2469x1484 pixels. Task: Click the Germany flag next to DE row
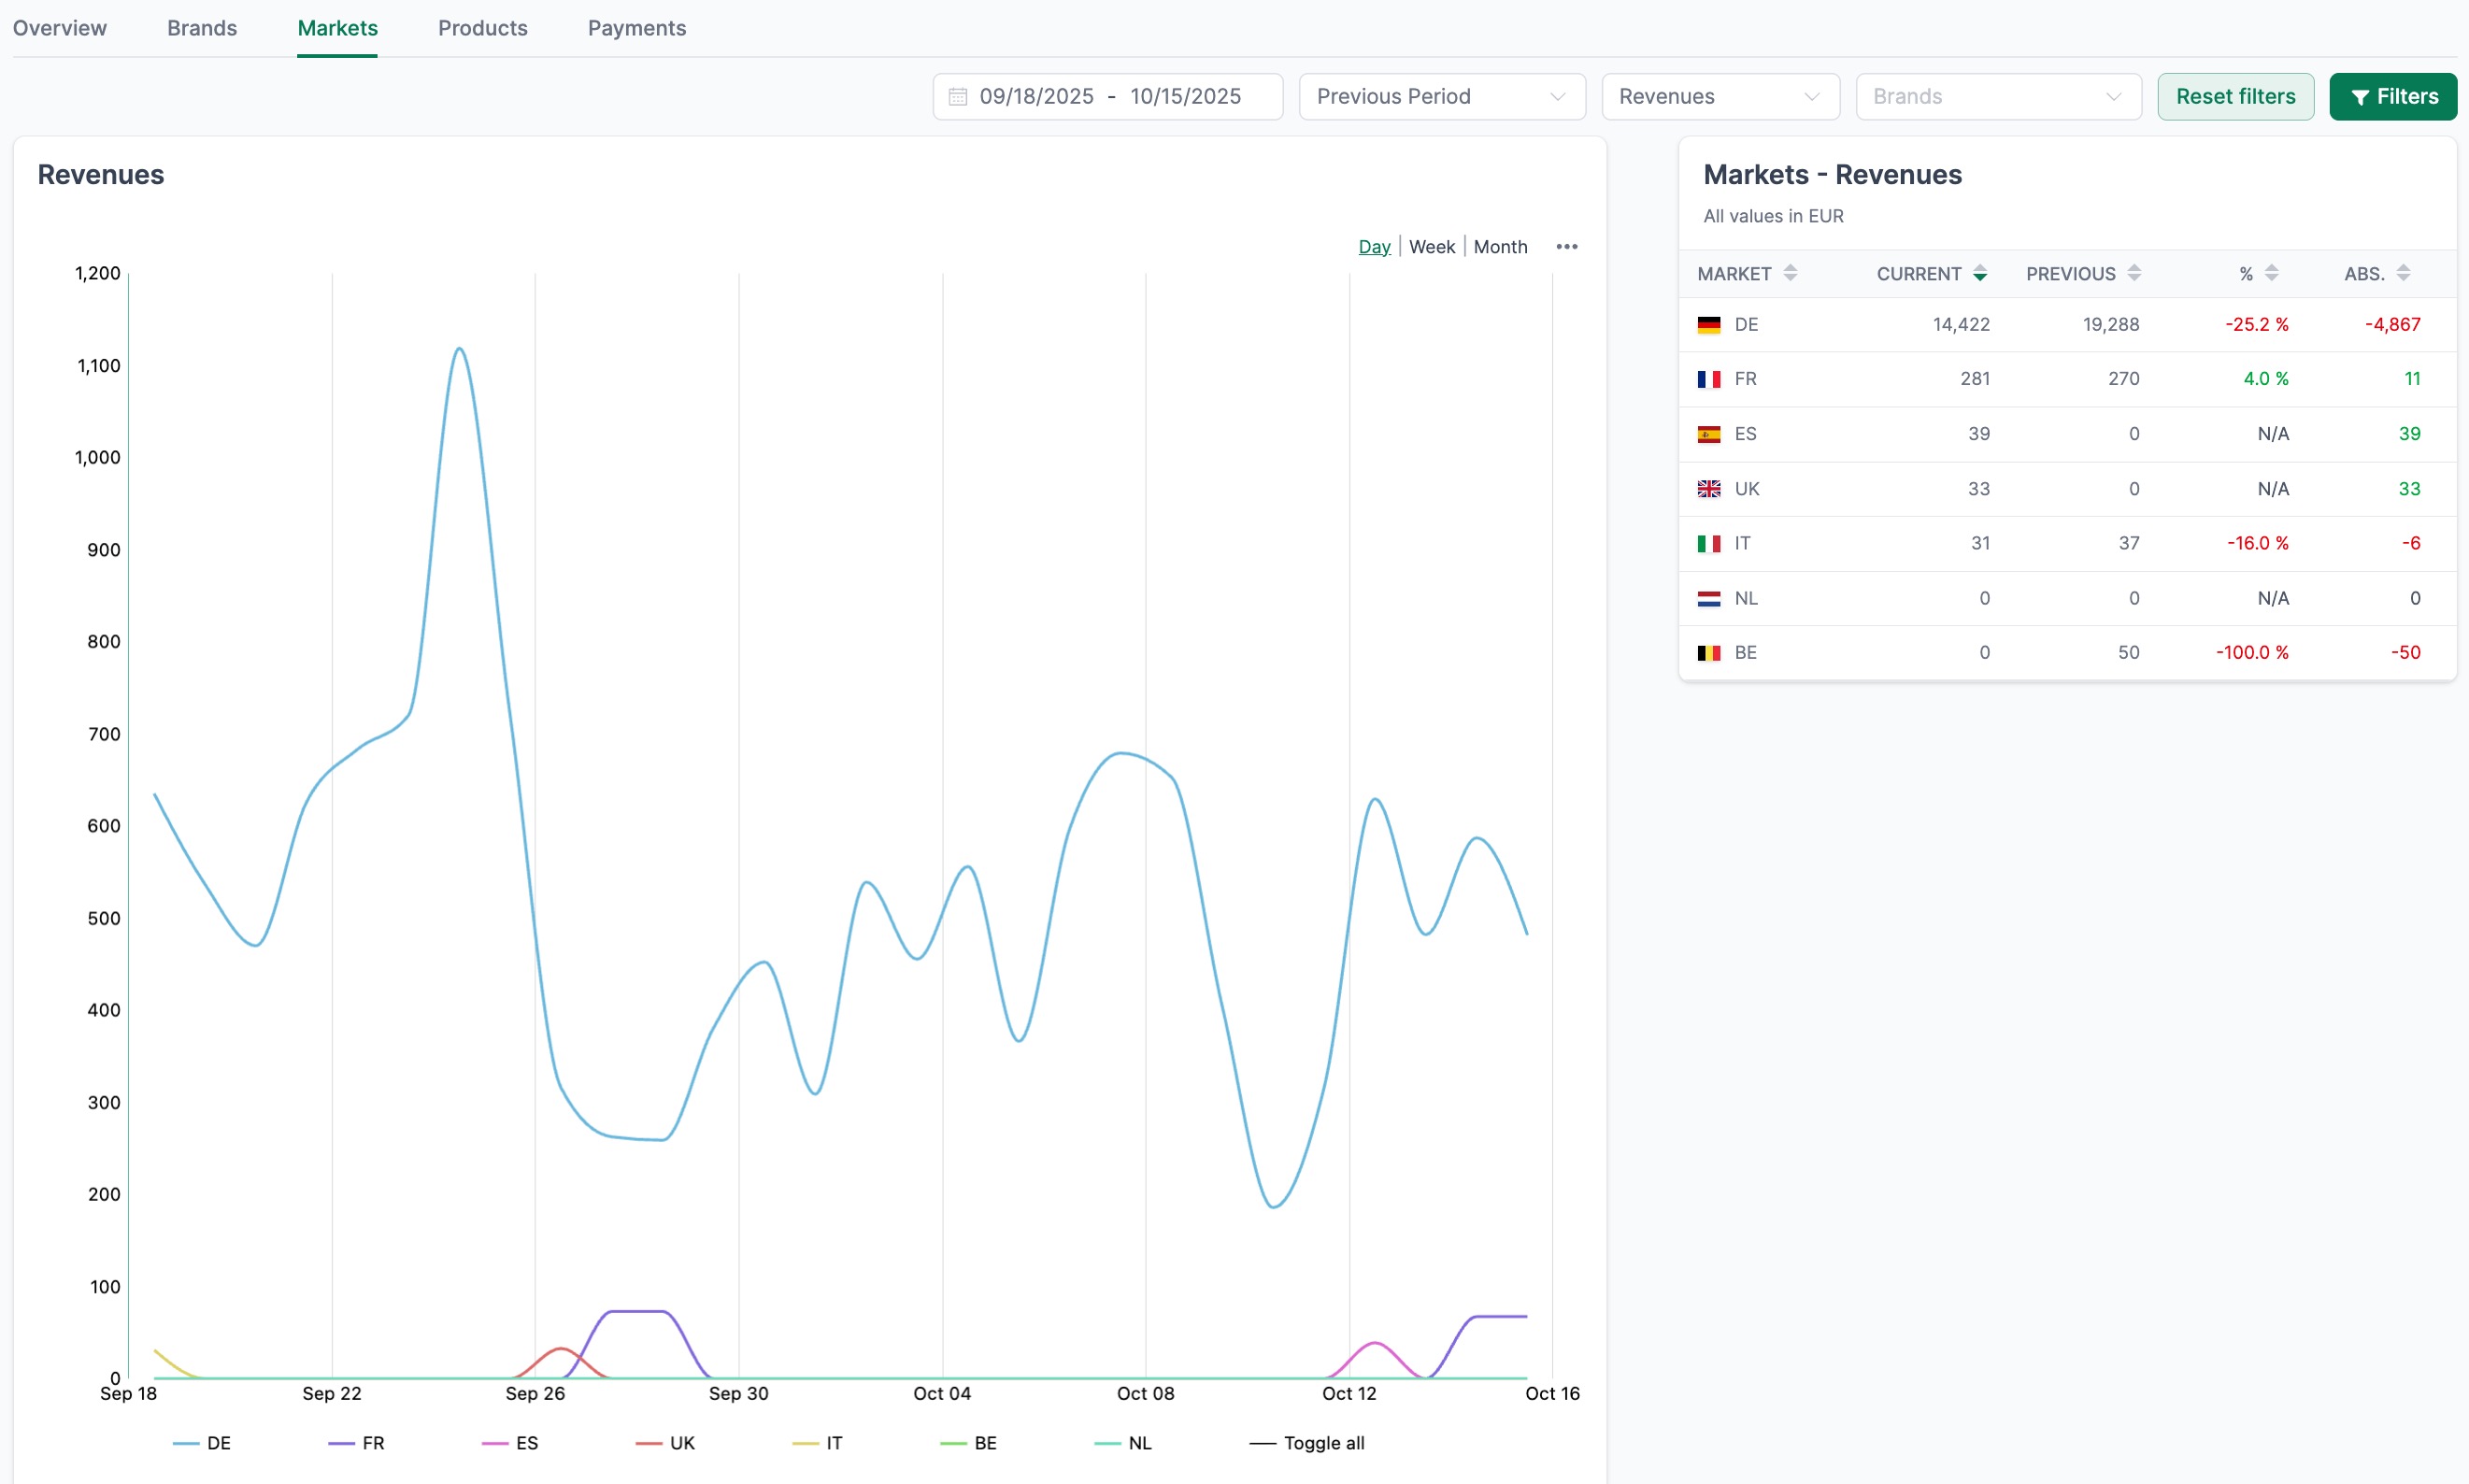tap(1710, 324)
